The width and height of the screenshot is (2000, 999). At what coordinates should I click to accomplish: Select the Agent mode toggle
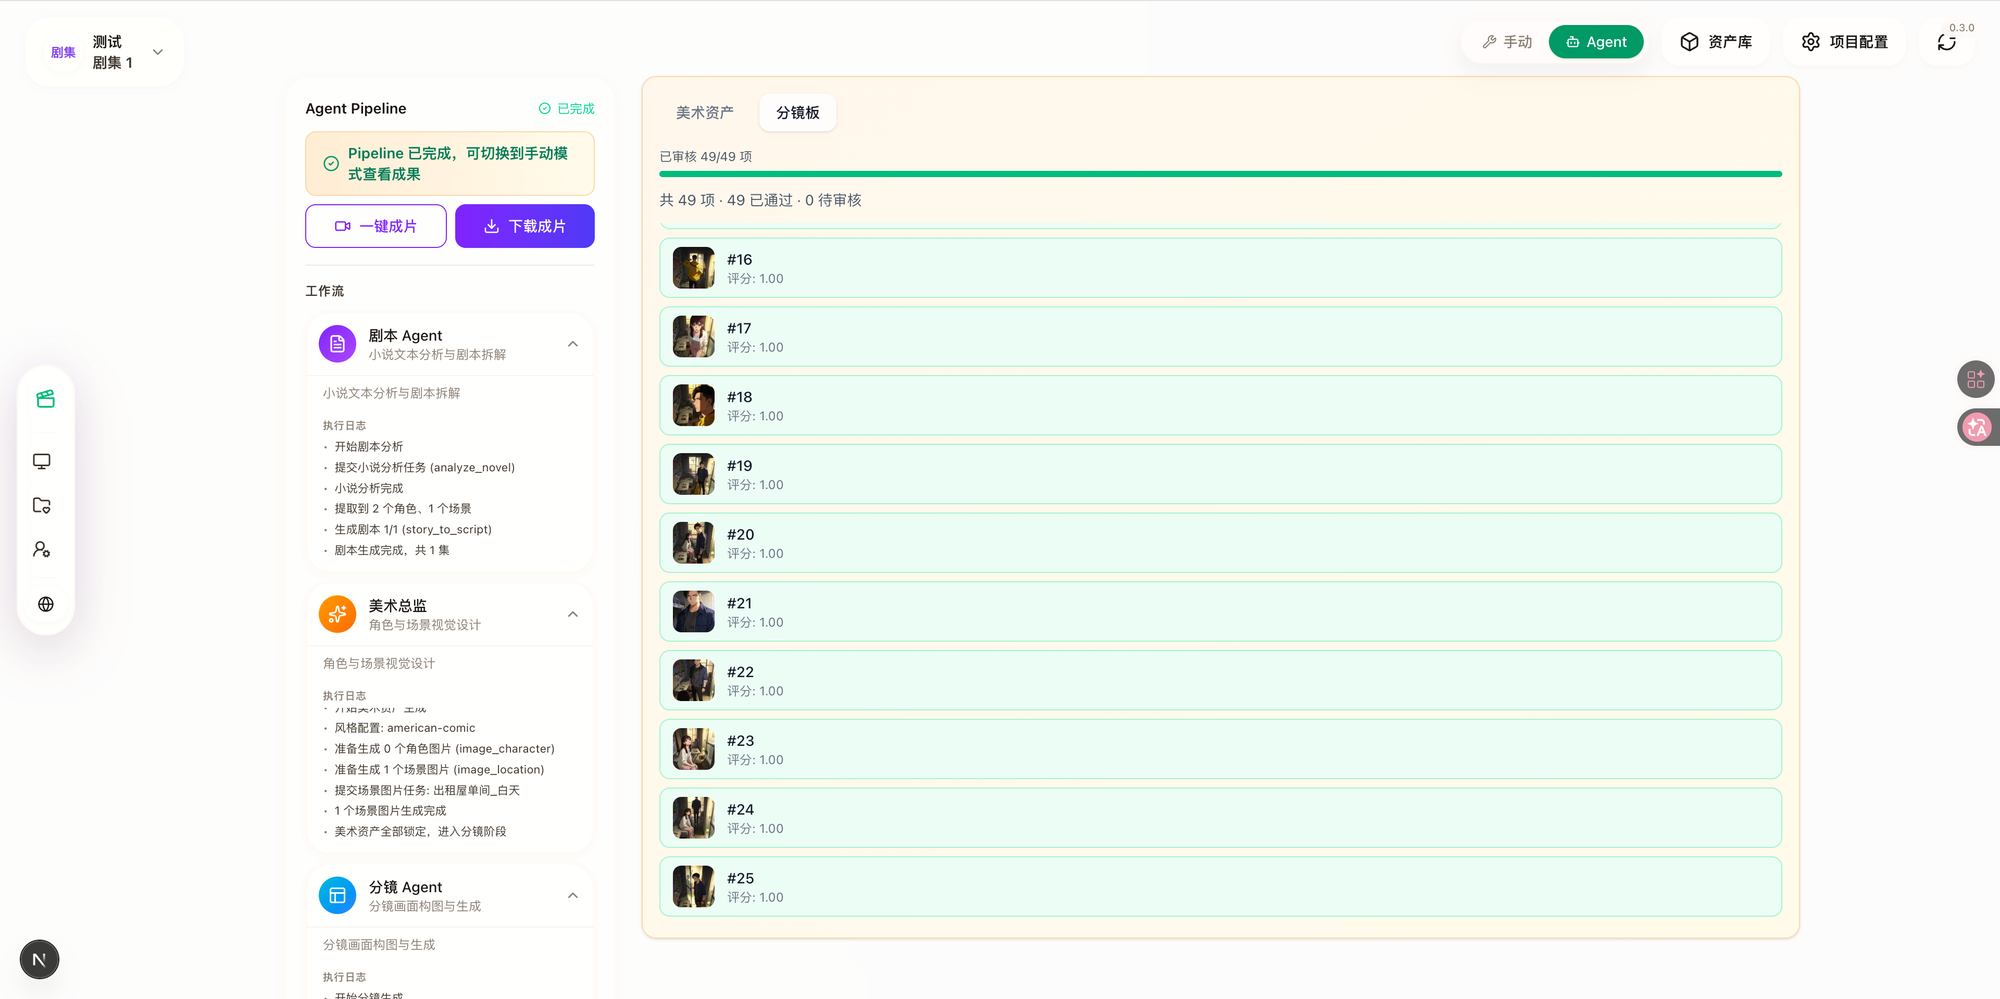tap(1596, 42)
